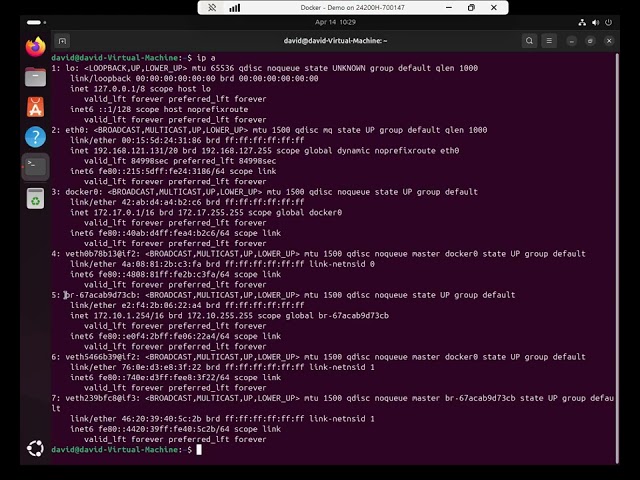Open the Trash icon in the dock
This screenshot has height=480, width=640.
pos(36,198)
